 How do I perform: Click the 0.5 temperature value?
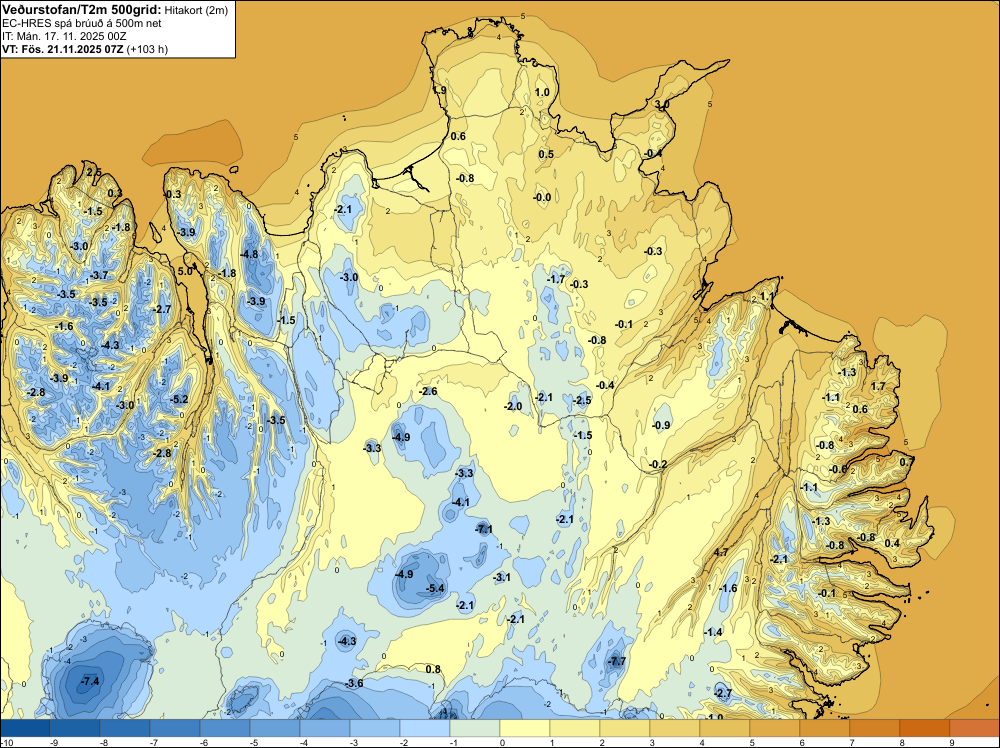coord(546,154)
